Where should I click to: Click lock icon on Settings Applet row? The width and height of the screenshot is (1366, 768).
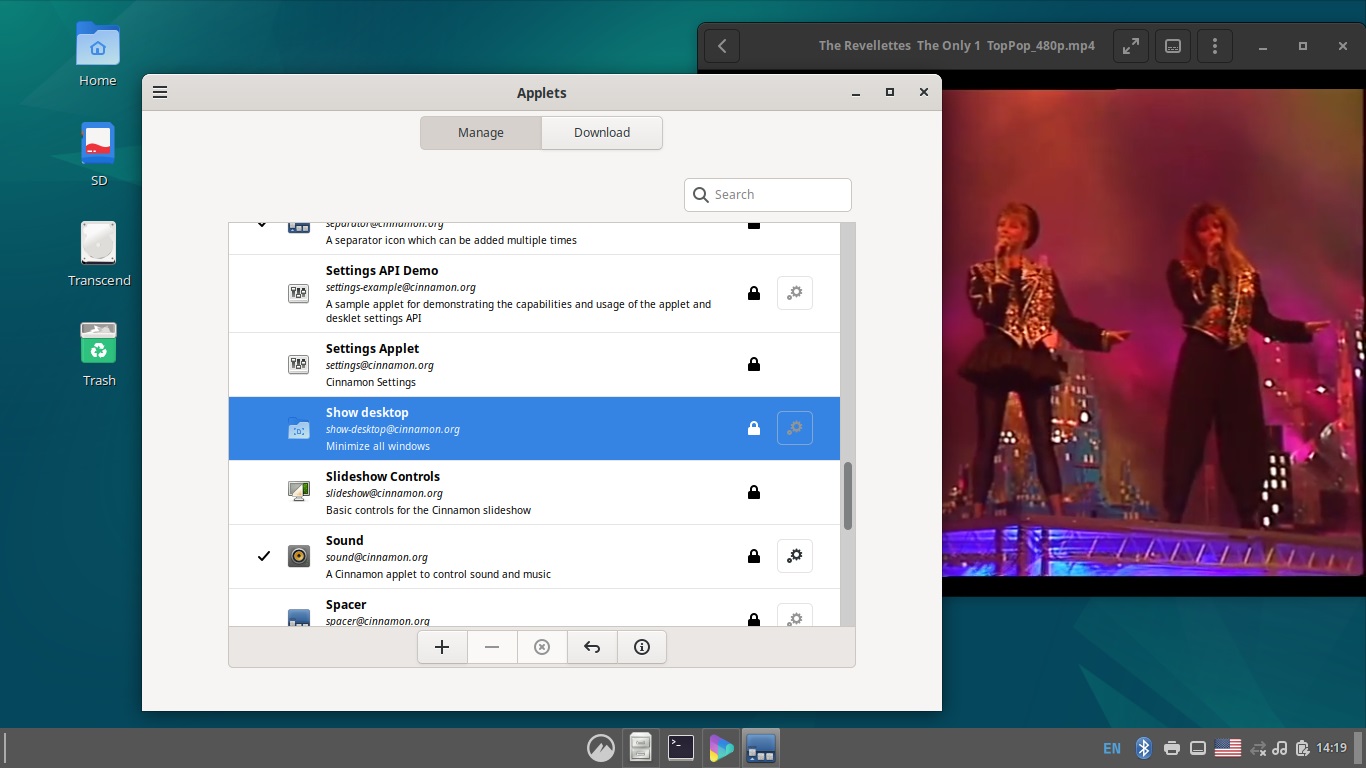[x=754, y=364]
